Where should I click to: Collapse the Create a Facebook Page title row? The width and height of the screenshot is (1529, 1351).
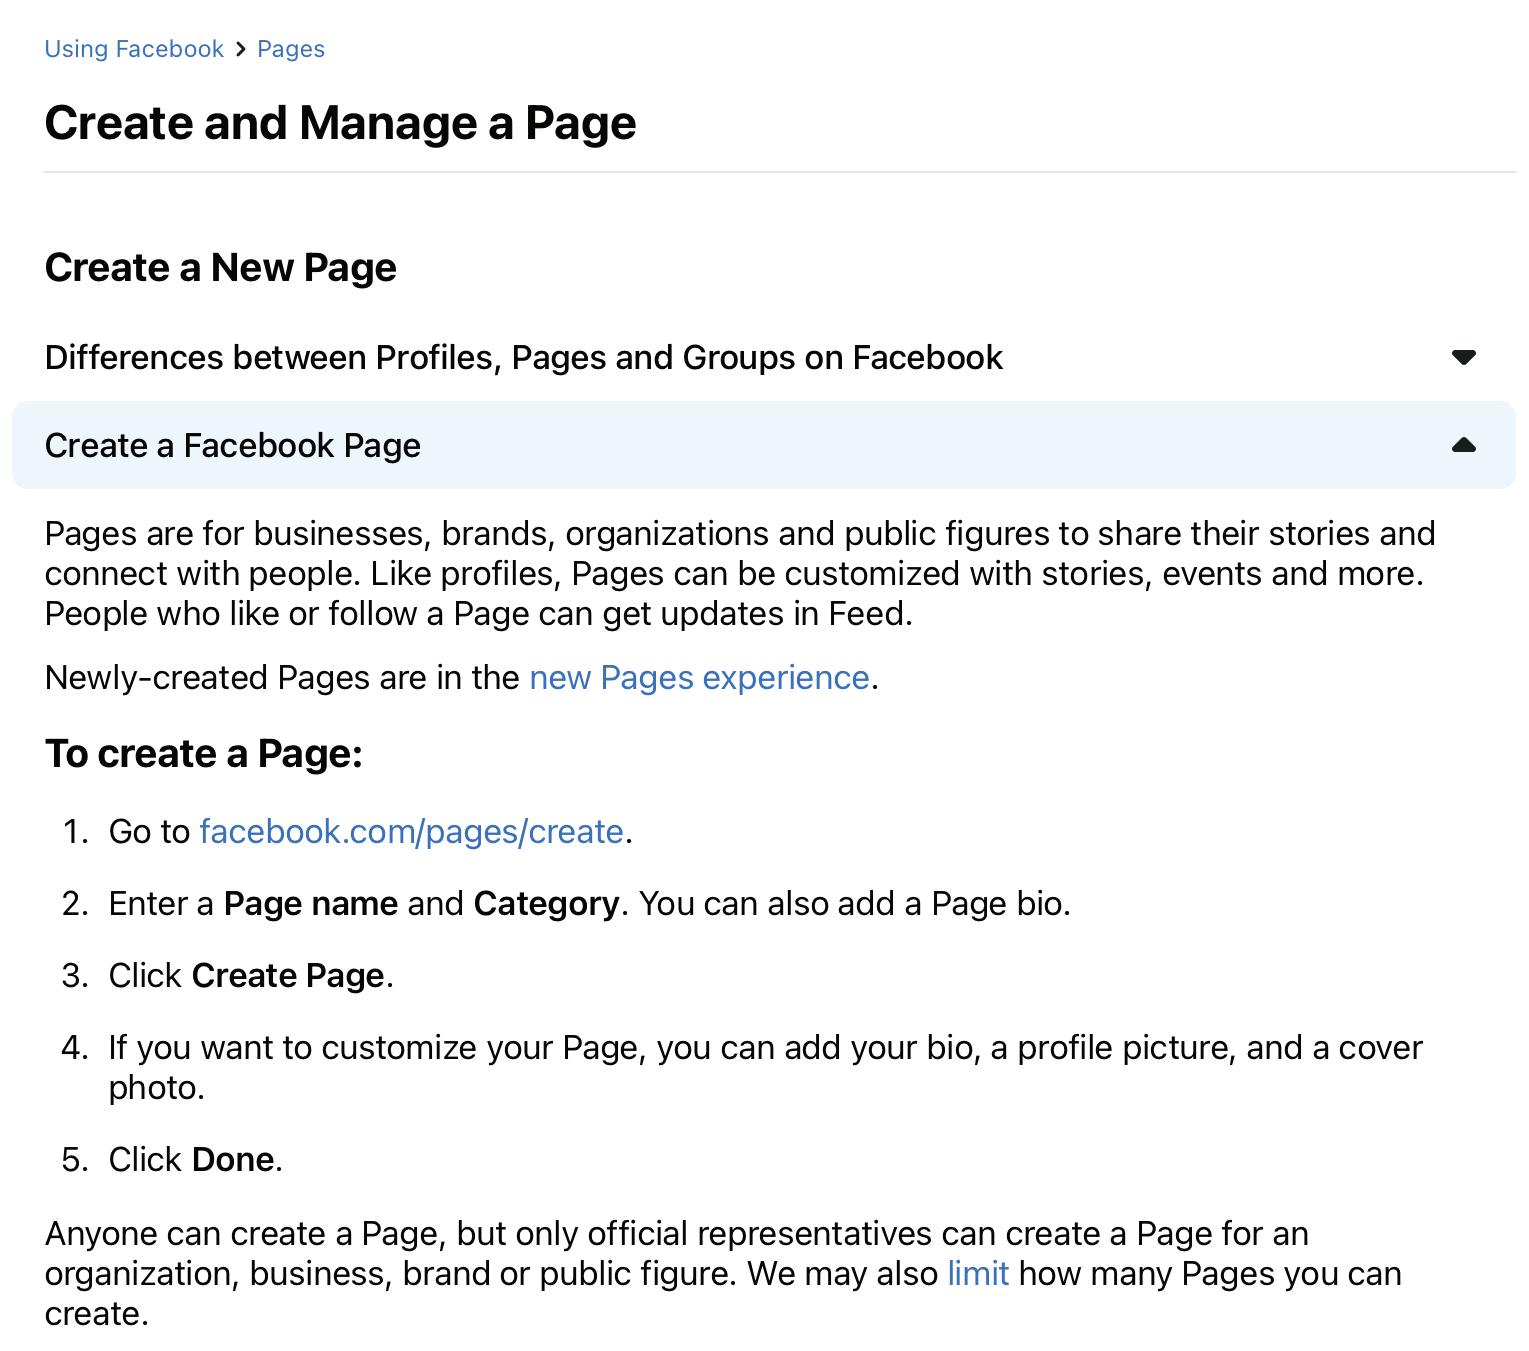[x=233, y=445]
